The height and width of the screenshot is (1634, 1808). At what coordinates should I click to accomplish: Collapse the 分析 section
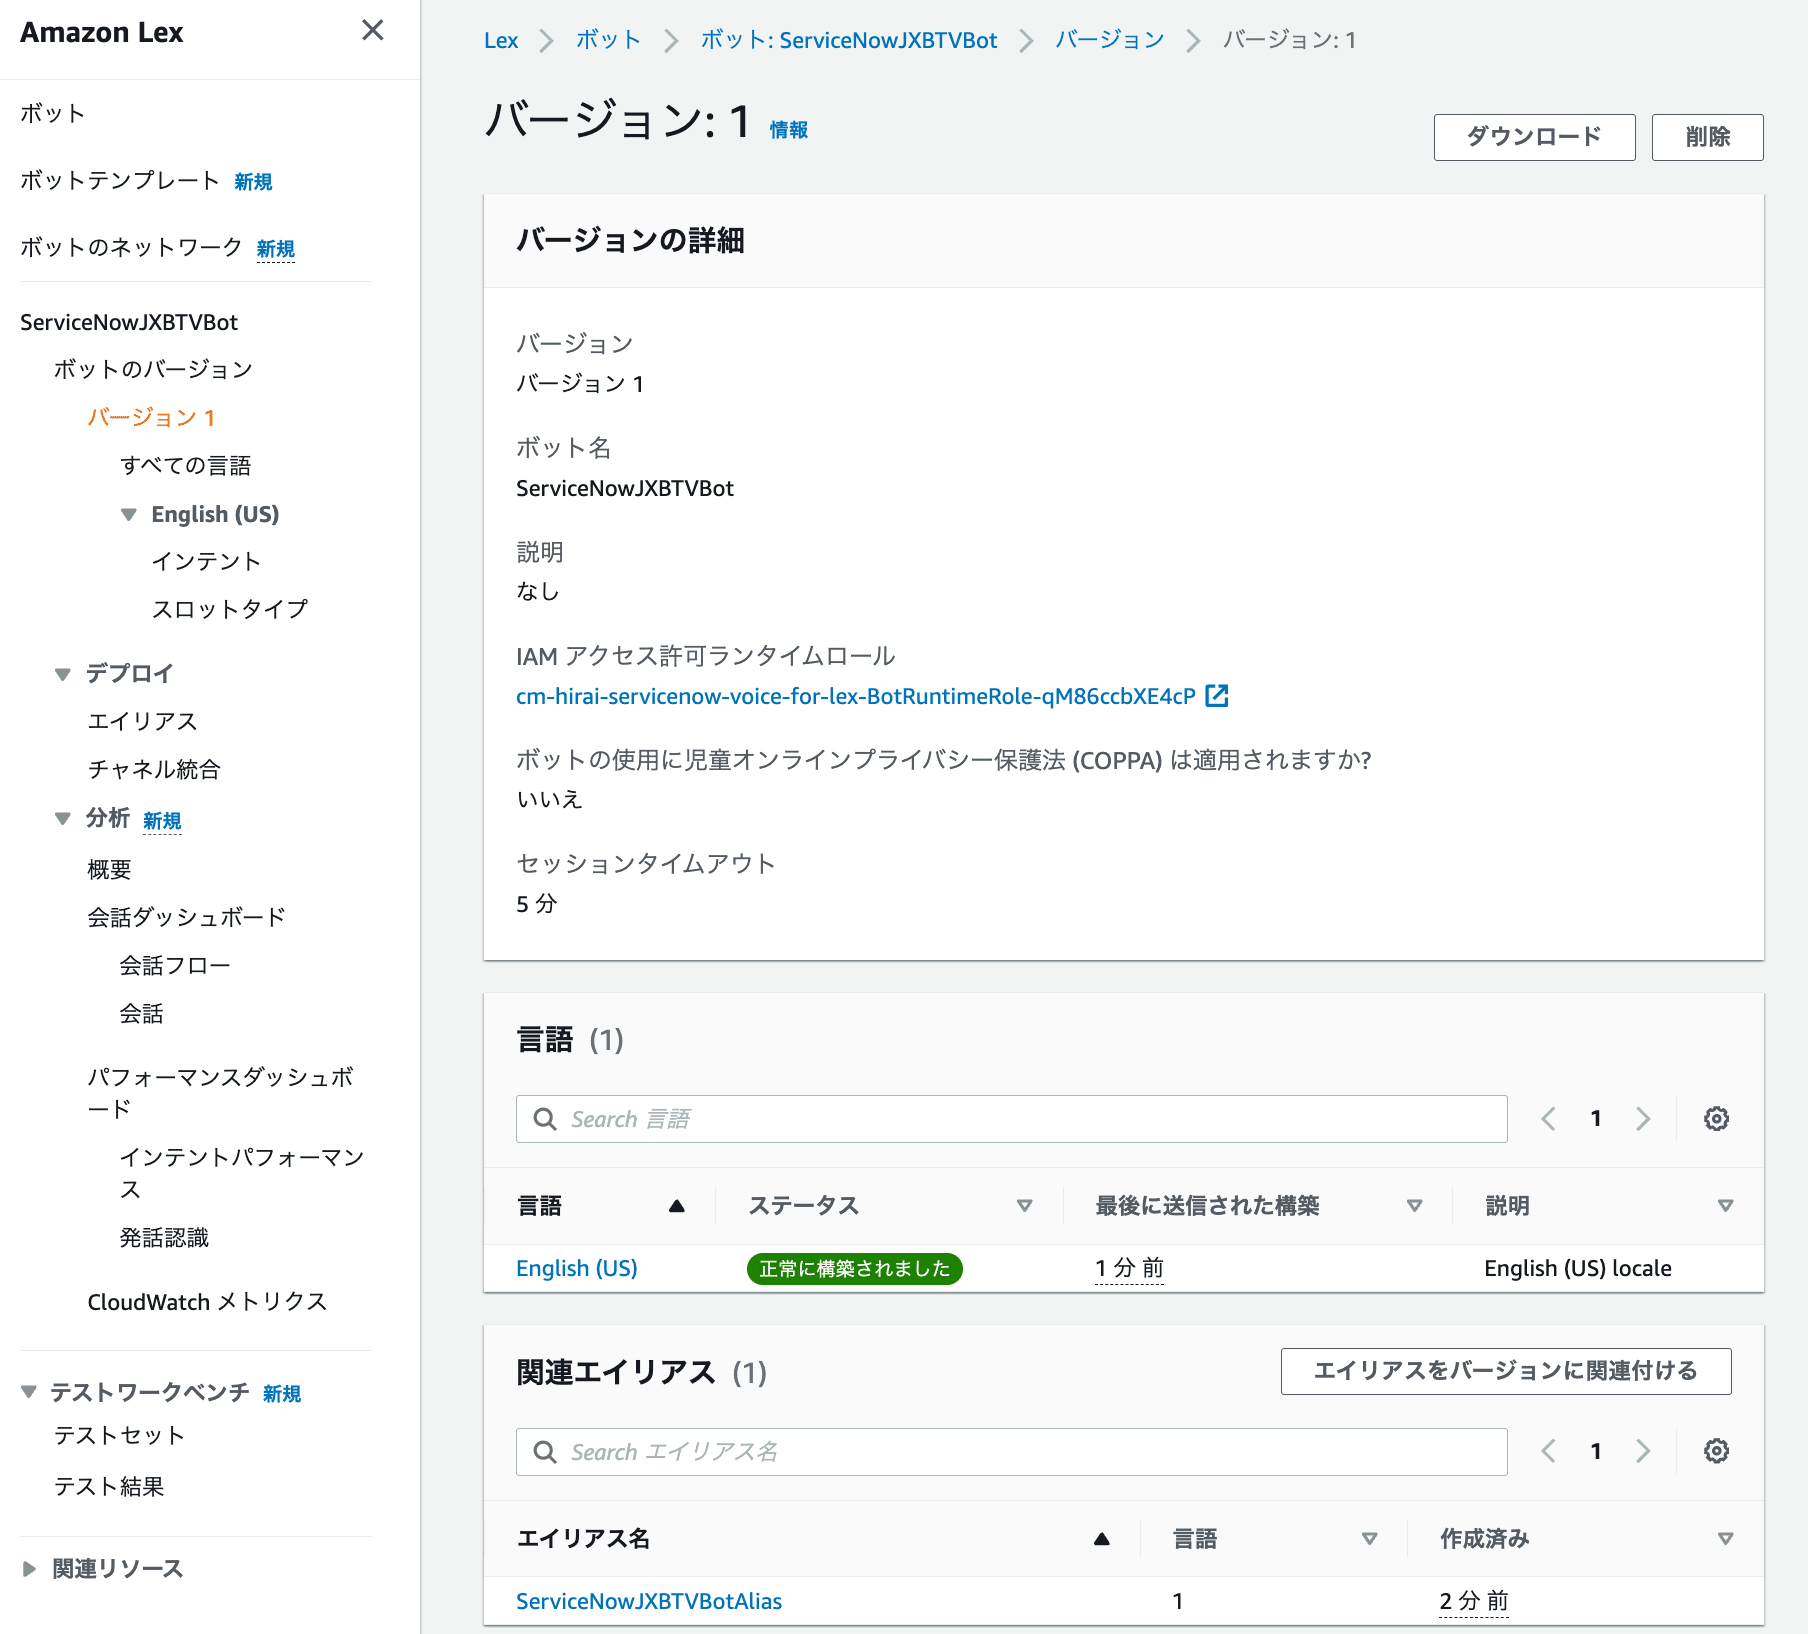(63, 819)
